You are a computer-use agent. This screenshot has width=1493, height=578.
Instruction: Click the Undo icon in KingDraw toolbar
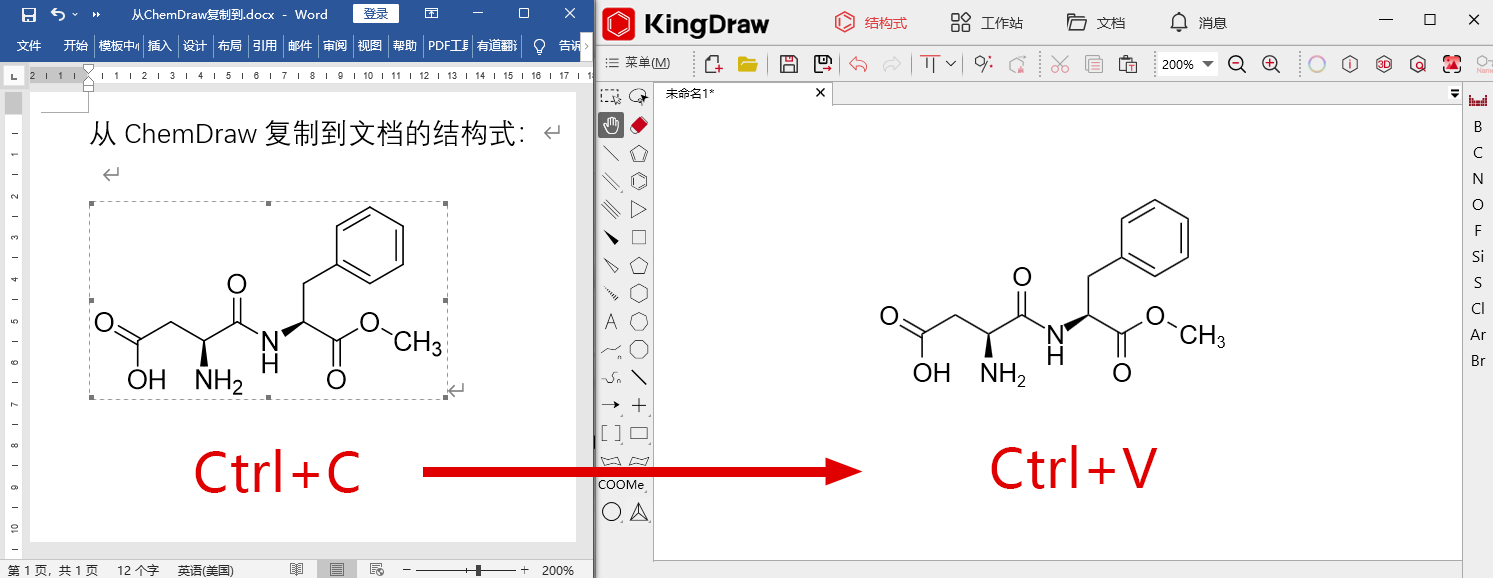coord(859,63)
